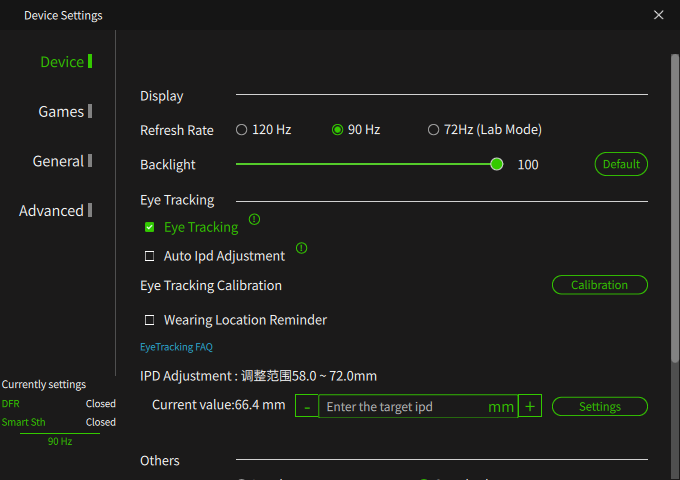
Task: Choose 72Hz (Lab Mode) refresh rate
Action: coord(433,130)
